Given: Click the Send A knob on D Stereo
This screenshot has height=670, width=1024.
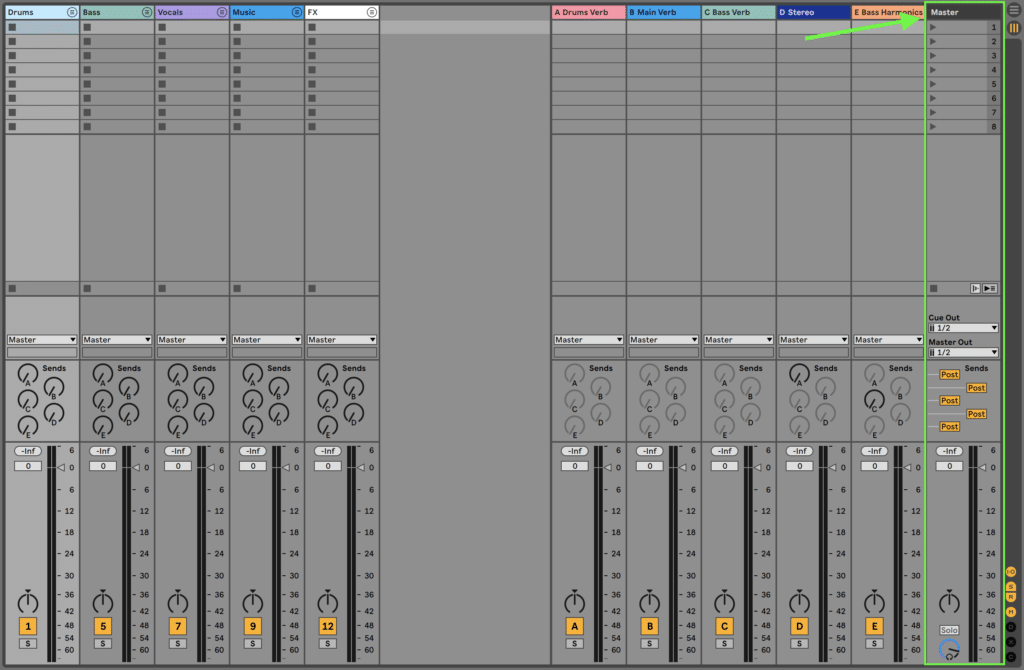Looking at the screenshot, I should (x=799, y=374).
